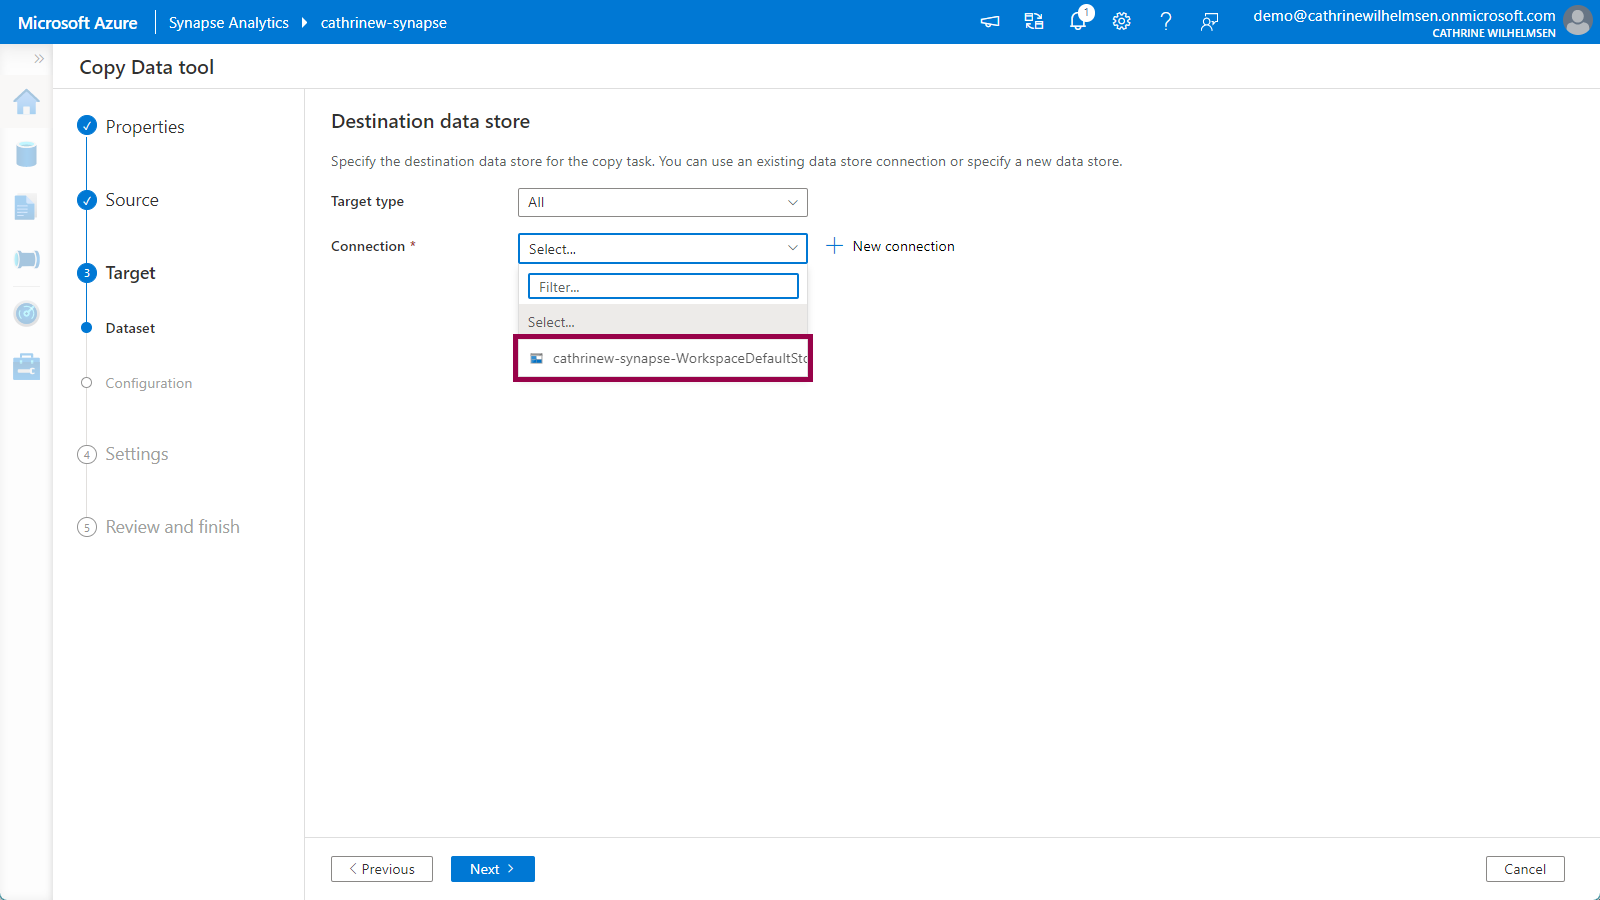
Task: Click the Next button
Action: click(x=492, y=869)
